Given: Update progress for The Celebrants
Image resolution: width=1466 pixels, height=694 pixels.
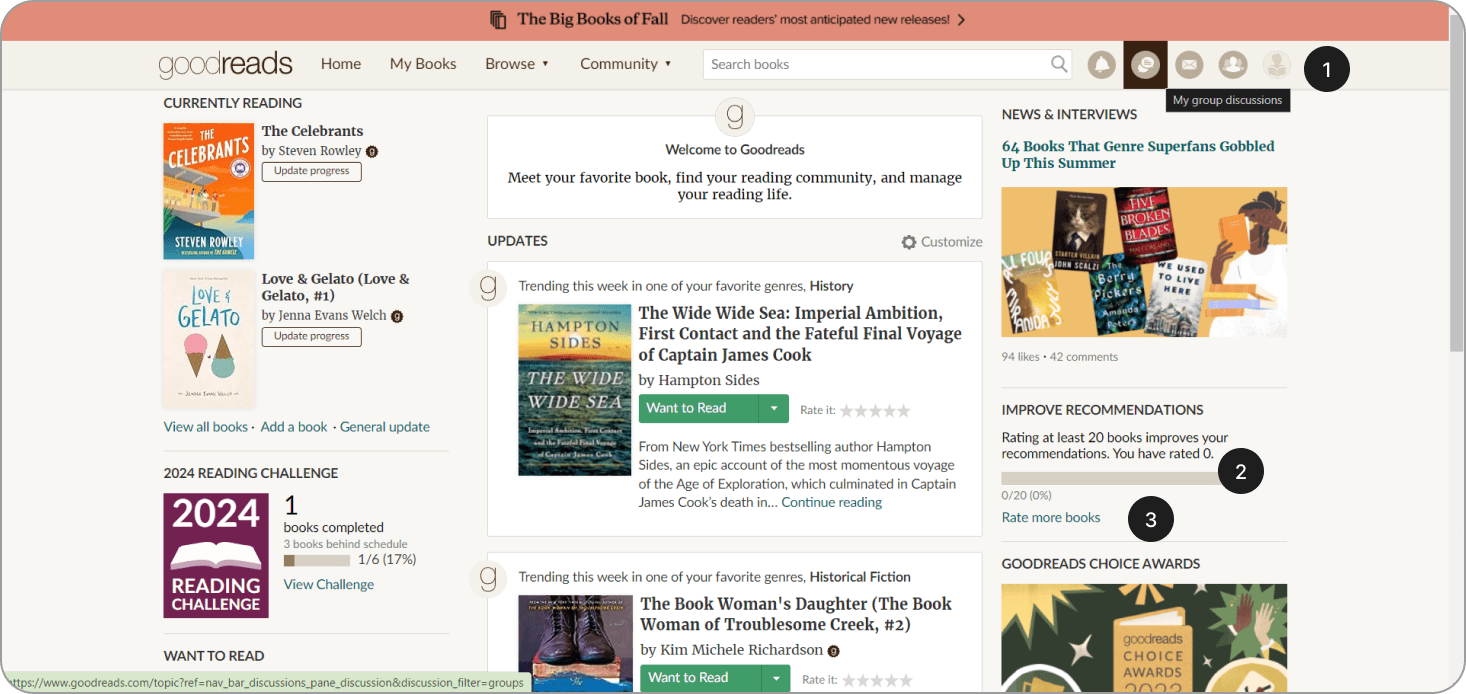Looking at the screenshot, I should pos(312,171).
